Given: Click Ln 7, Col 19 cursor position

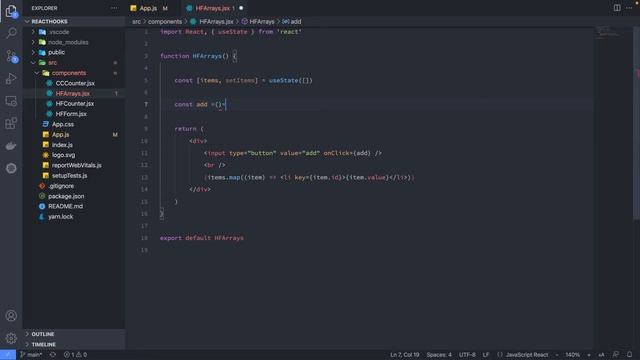Looking at the screenshot, I should [404, 355].
